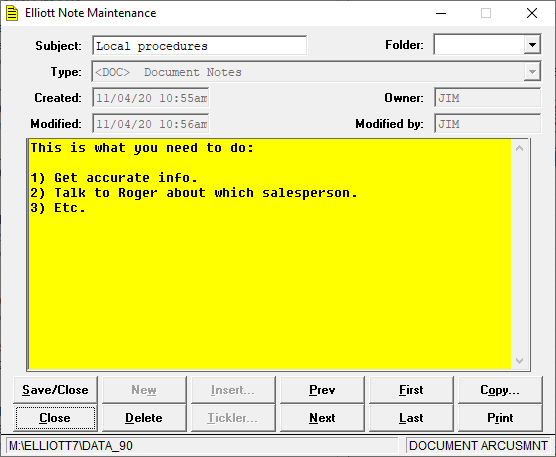This screenshot has height=457, width=556.
Task: Jump to the First note
Action: click(411, 390)
